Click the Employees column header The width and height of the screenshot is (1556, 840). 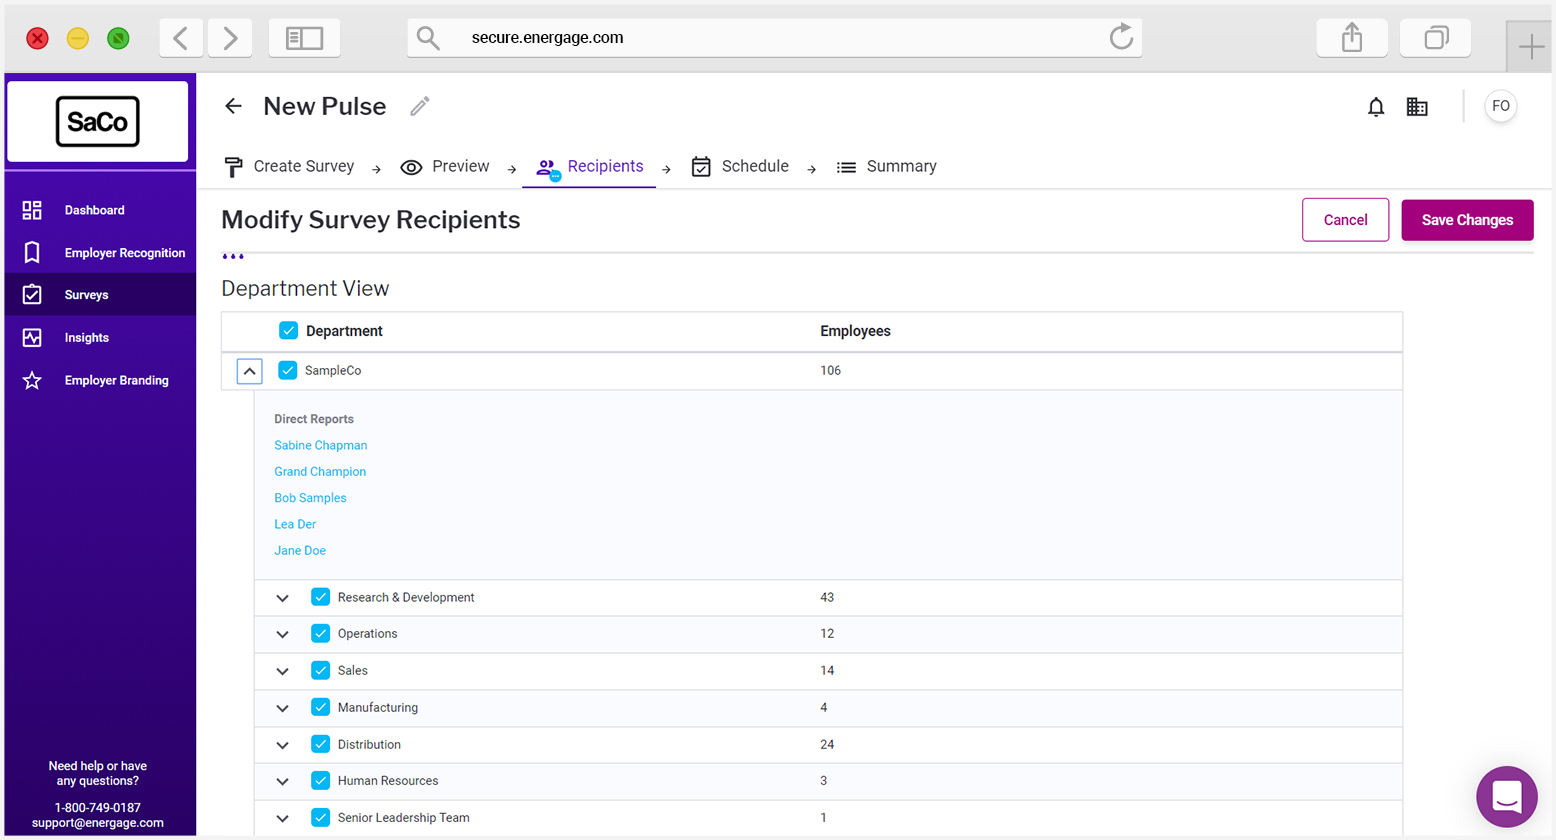point(855,331)
